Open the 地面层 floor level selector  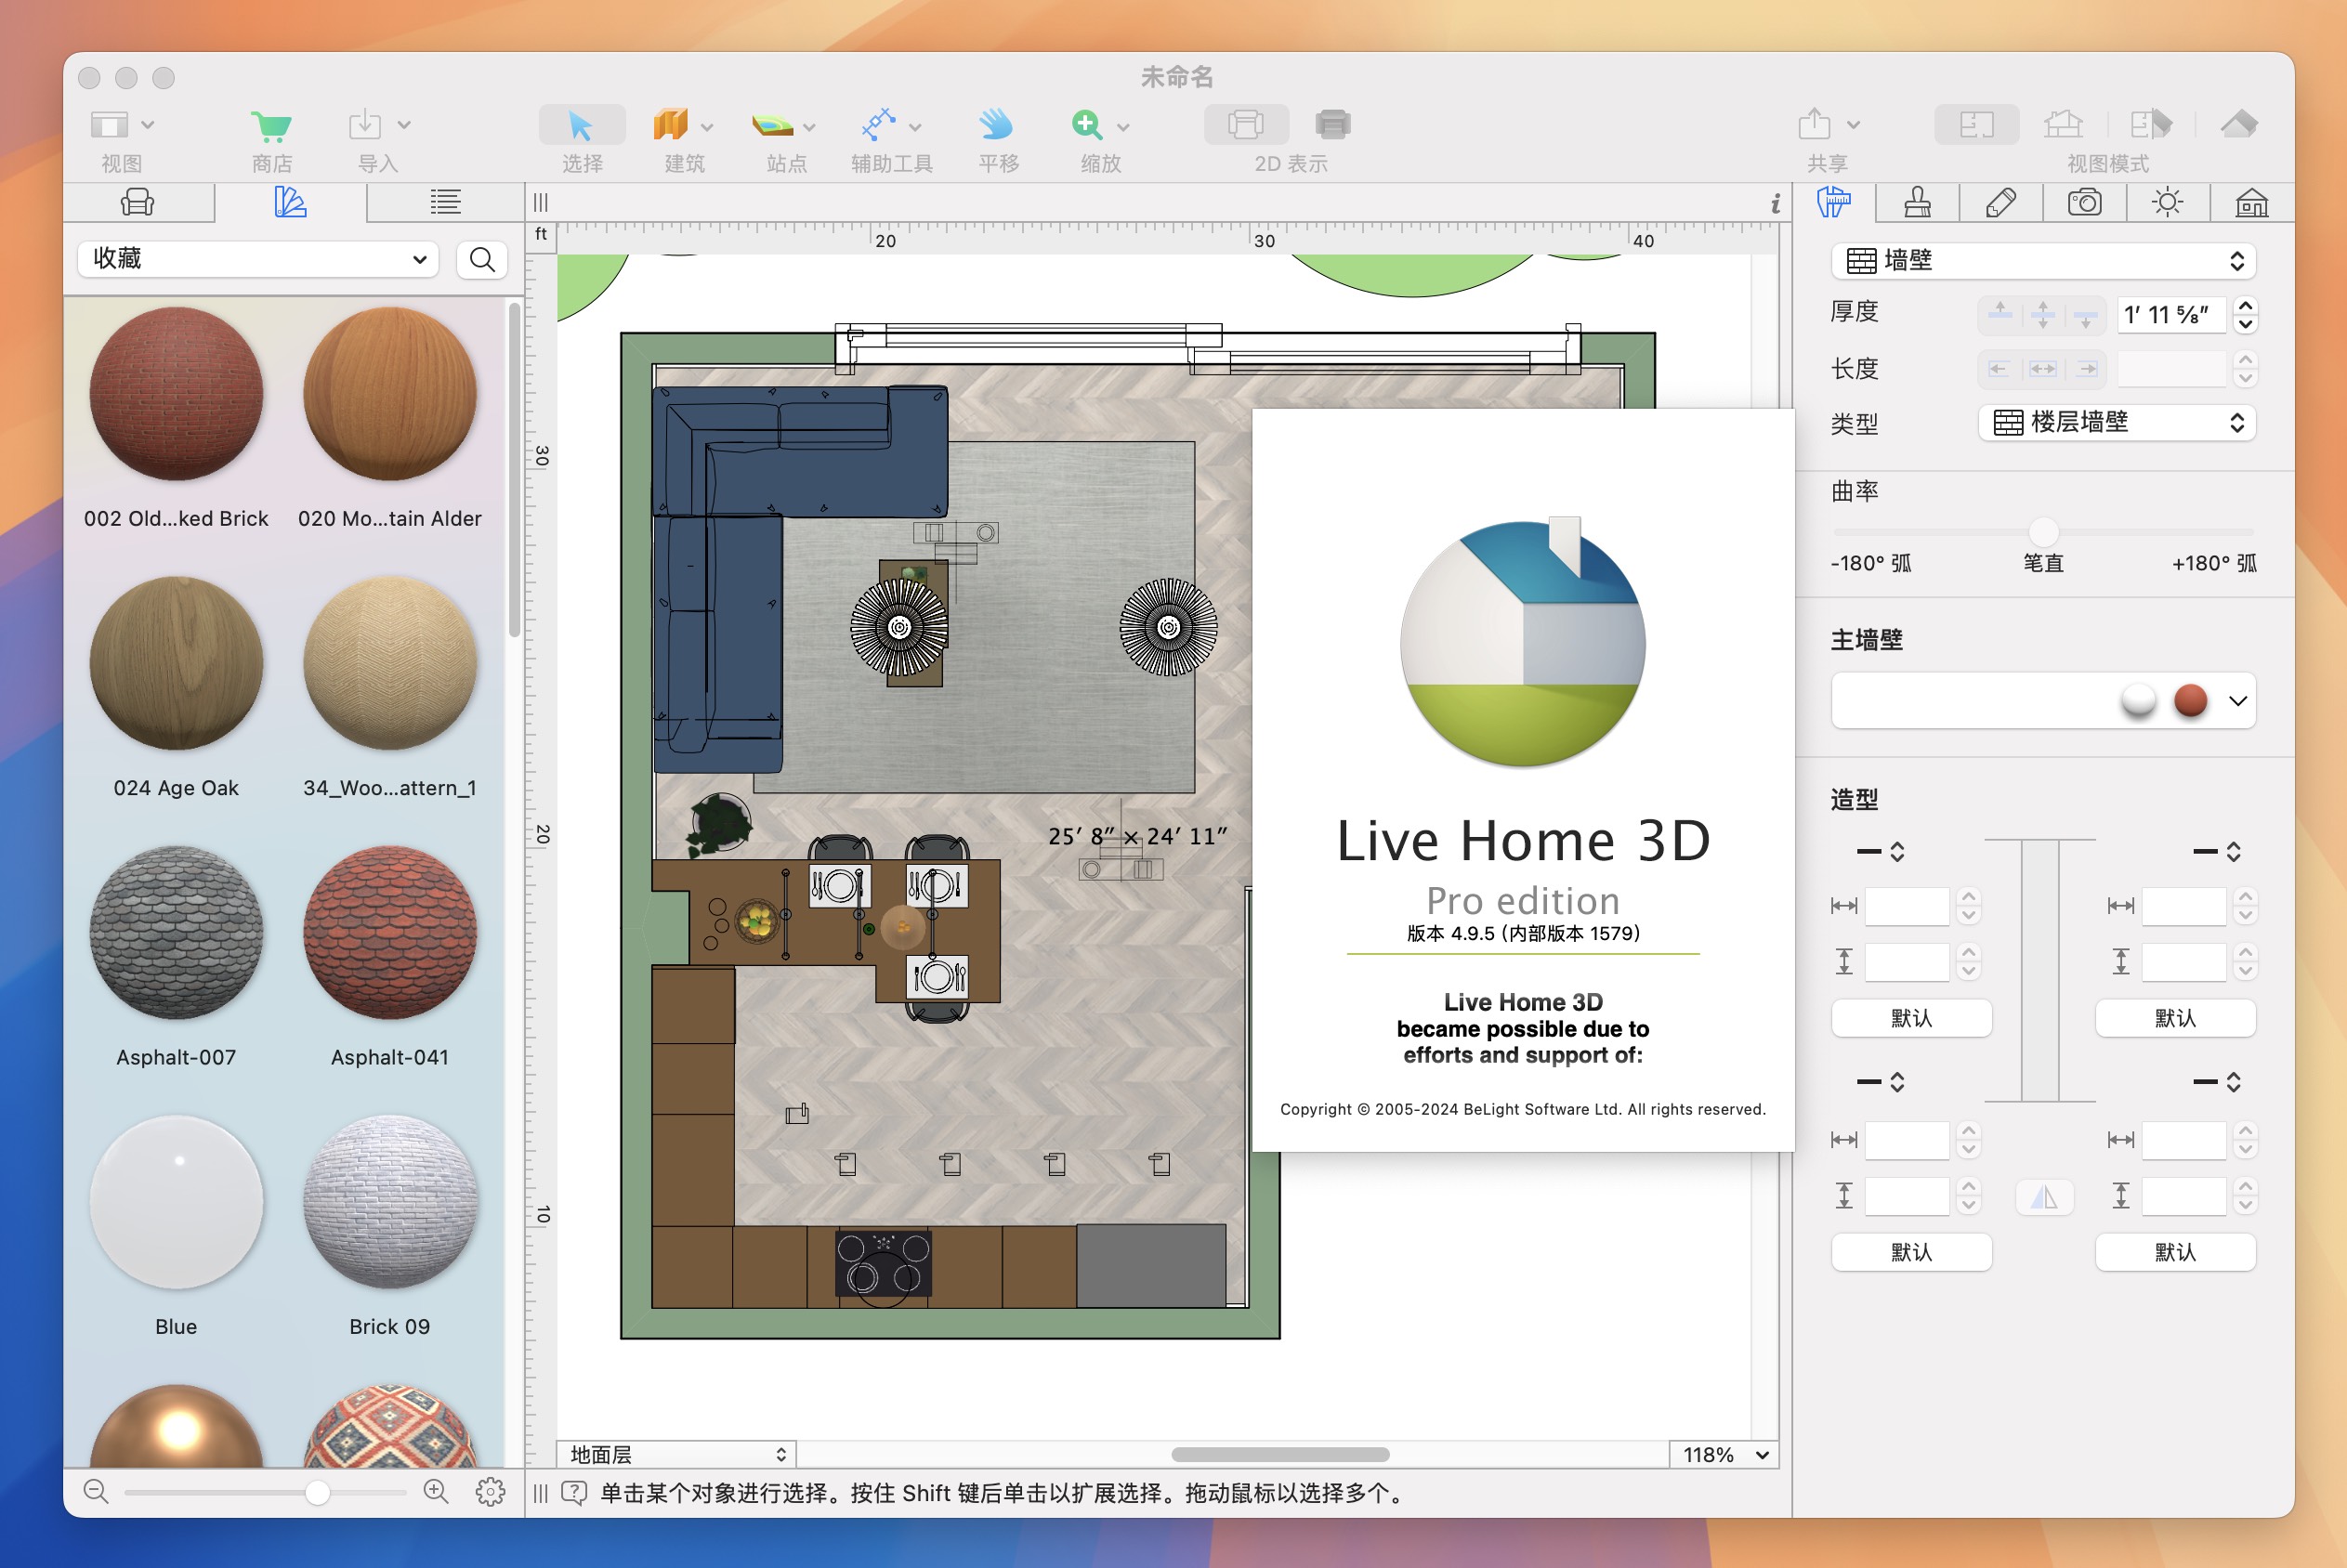click(x=677, y=1454)
